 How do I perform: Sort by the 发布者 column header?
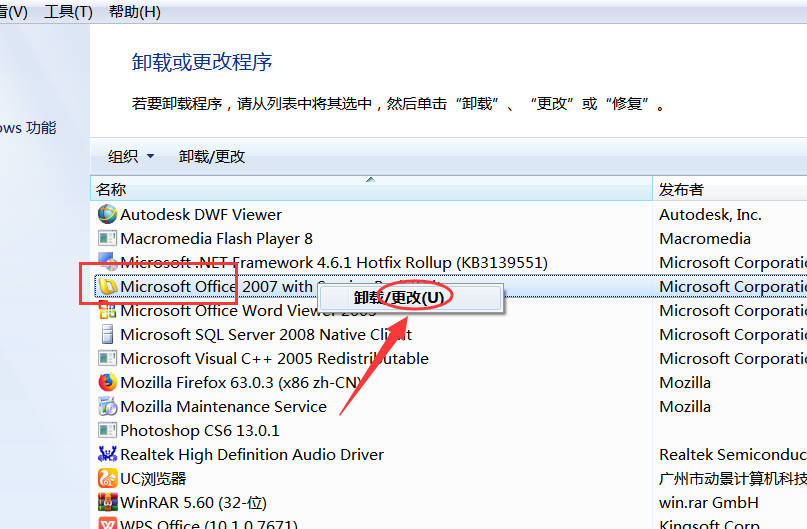[730, 189]
